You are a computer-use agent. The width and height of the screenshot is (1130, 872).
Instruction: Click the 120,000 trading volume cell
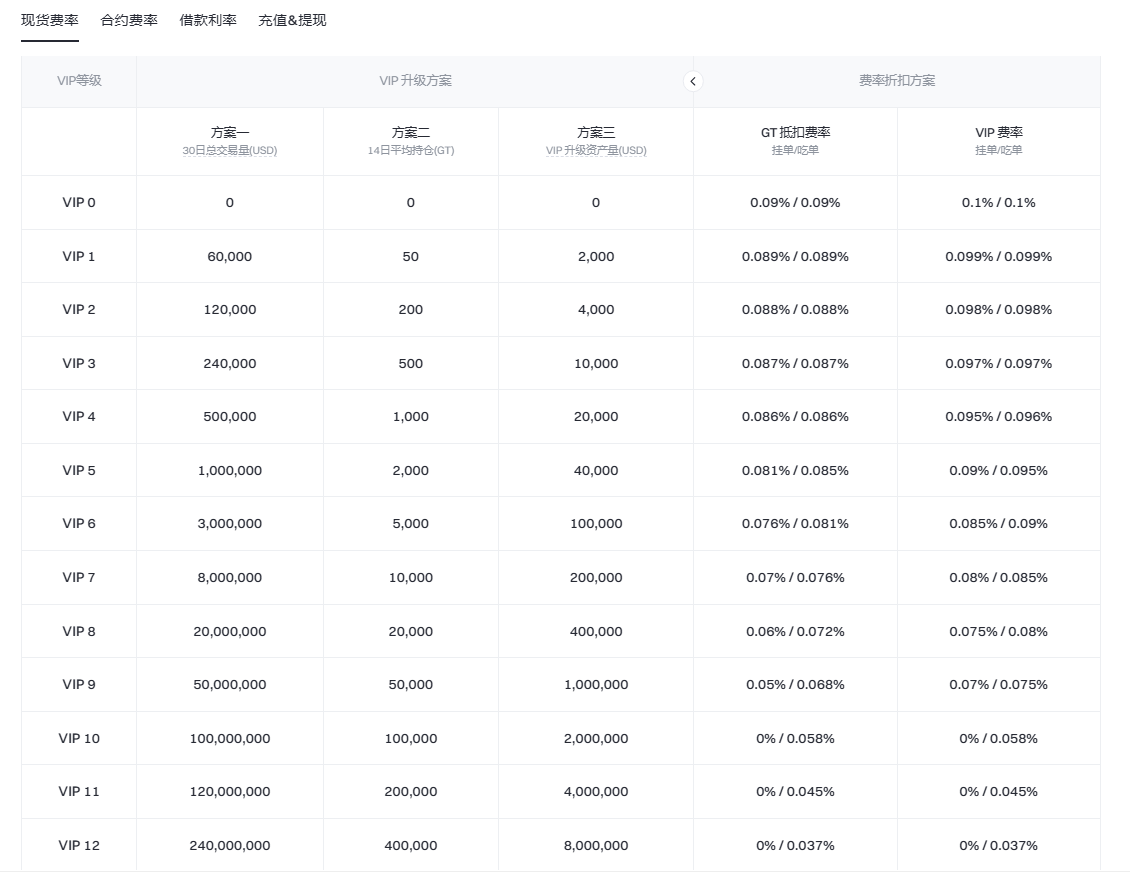tap(230, 310)
